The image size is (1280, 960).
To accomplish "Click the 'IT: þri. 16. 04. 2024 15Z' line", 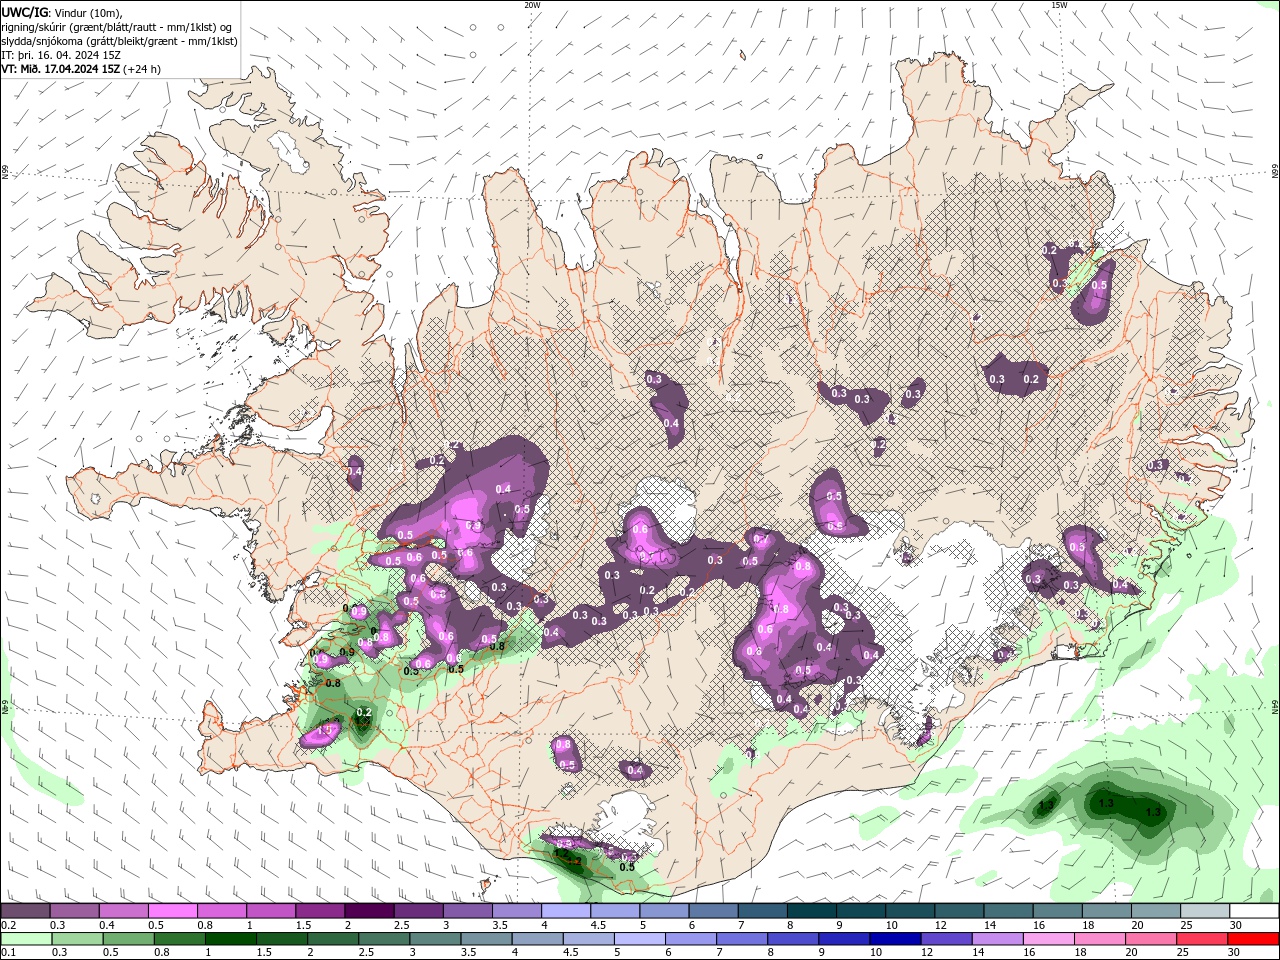I will tap(61, 55).
